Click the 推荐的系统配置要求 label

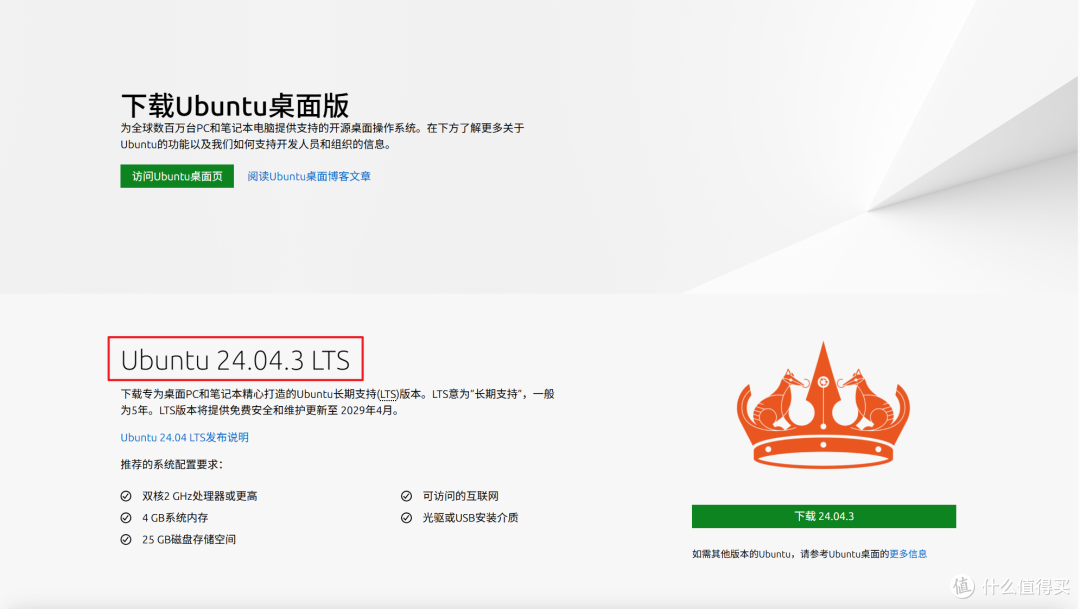[x=172, y=464]
